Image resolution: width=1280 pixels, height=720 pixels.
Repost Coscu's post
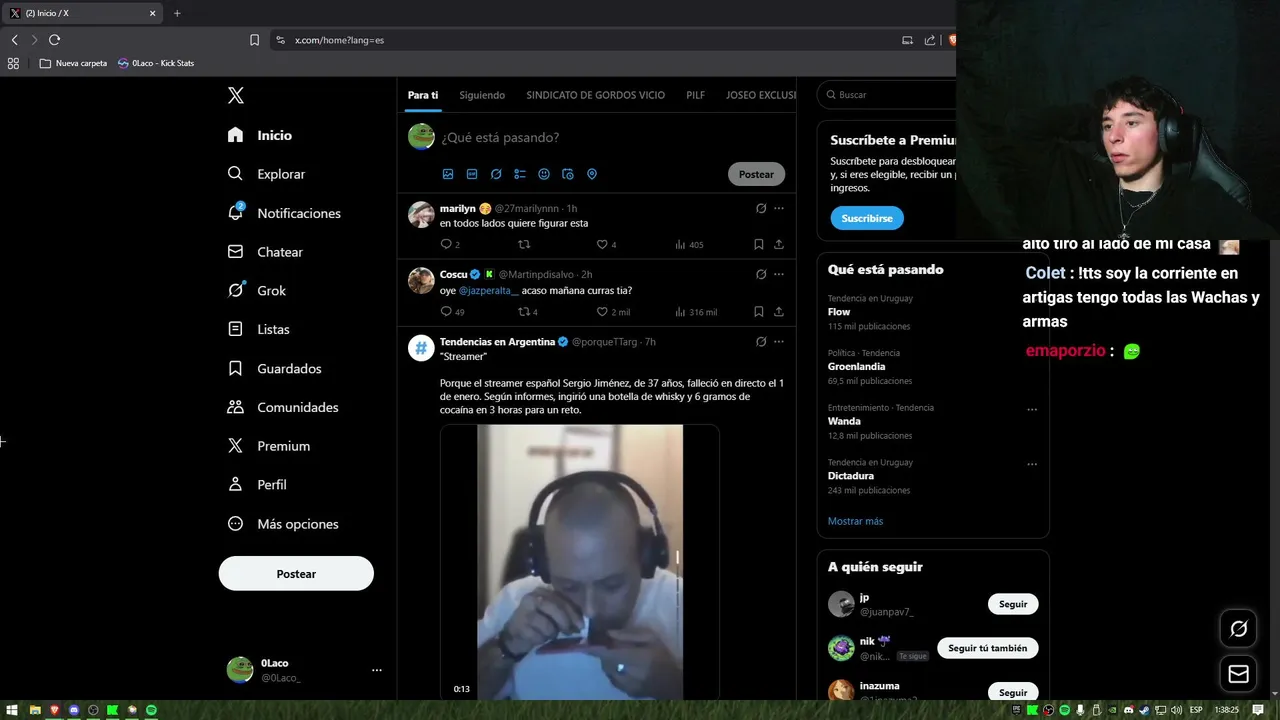point(523,312)
